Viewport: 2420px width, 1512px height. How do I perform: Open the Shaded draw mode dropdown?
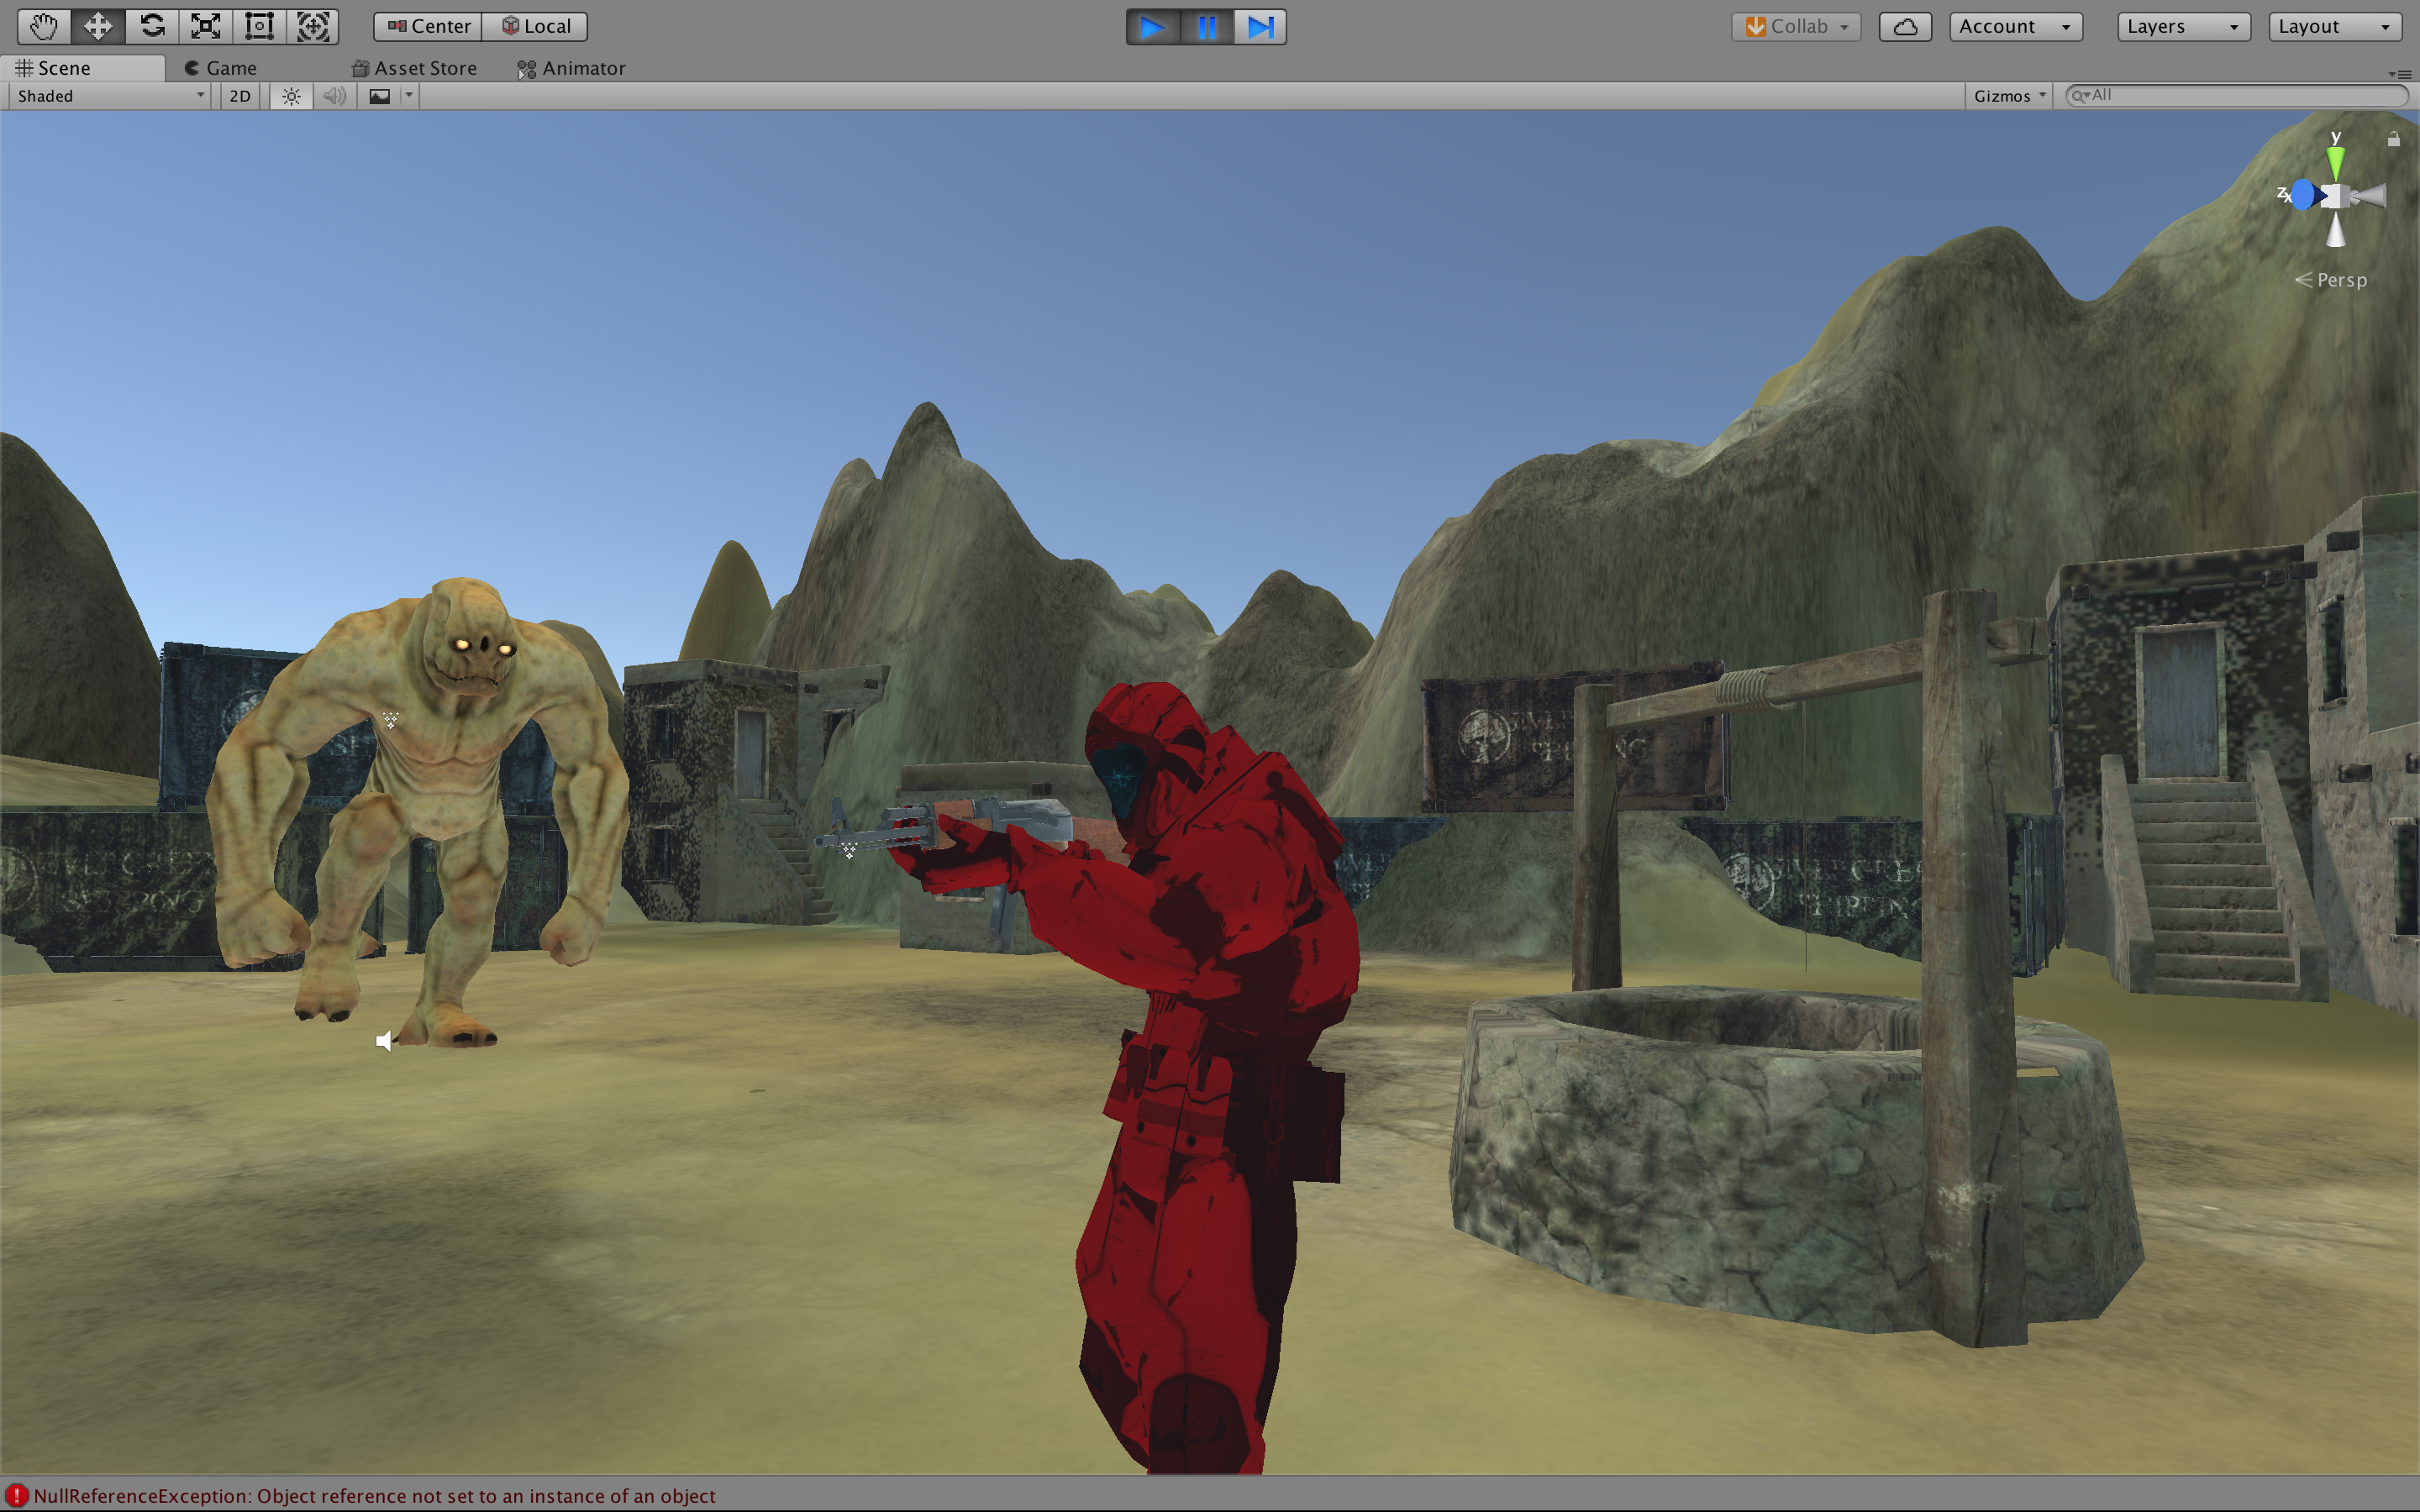(110, 96)
